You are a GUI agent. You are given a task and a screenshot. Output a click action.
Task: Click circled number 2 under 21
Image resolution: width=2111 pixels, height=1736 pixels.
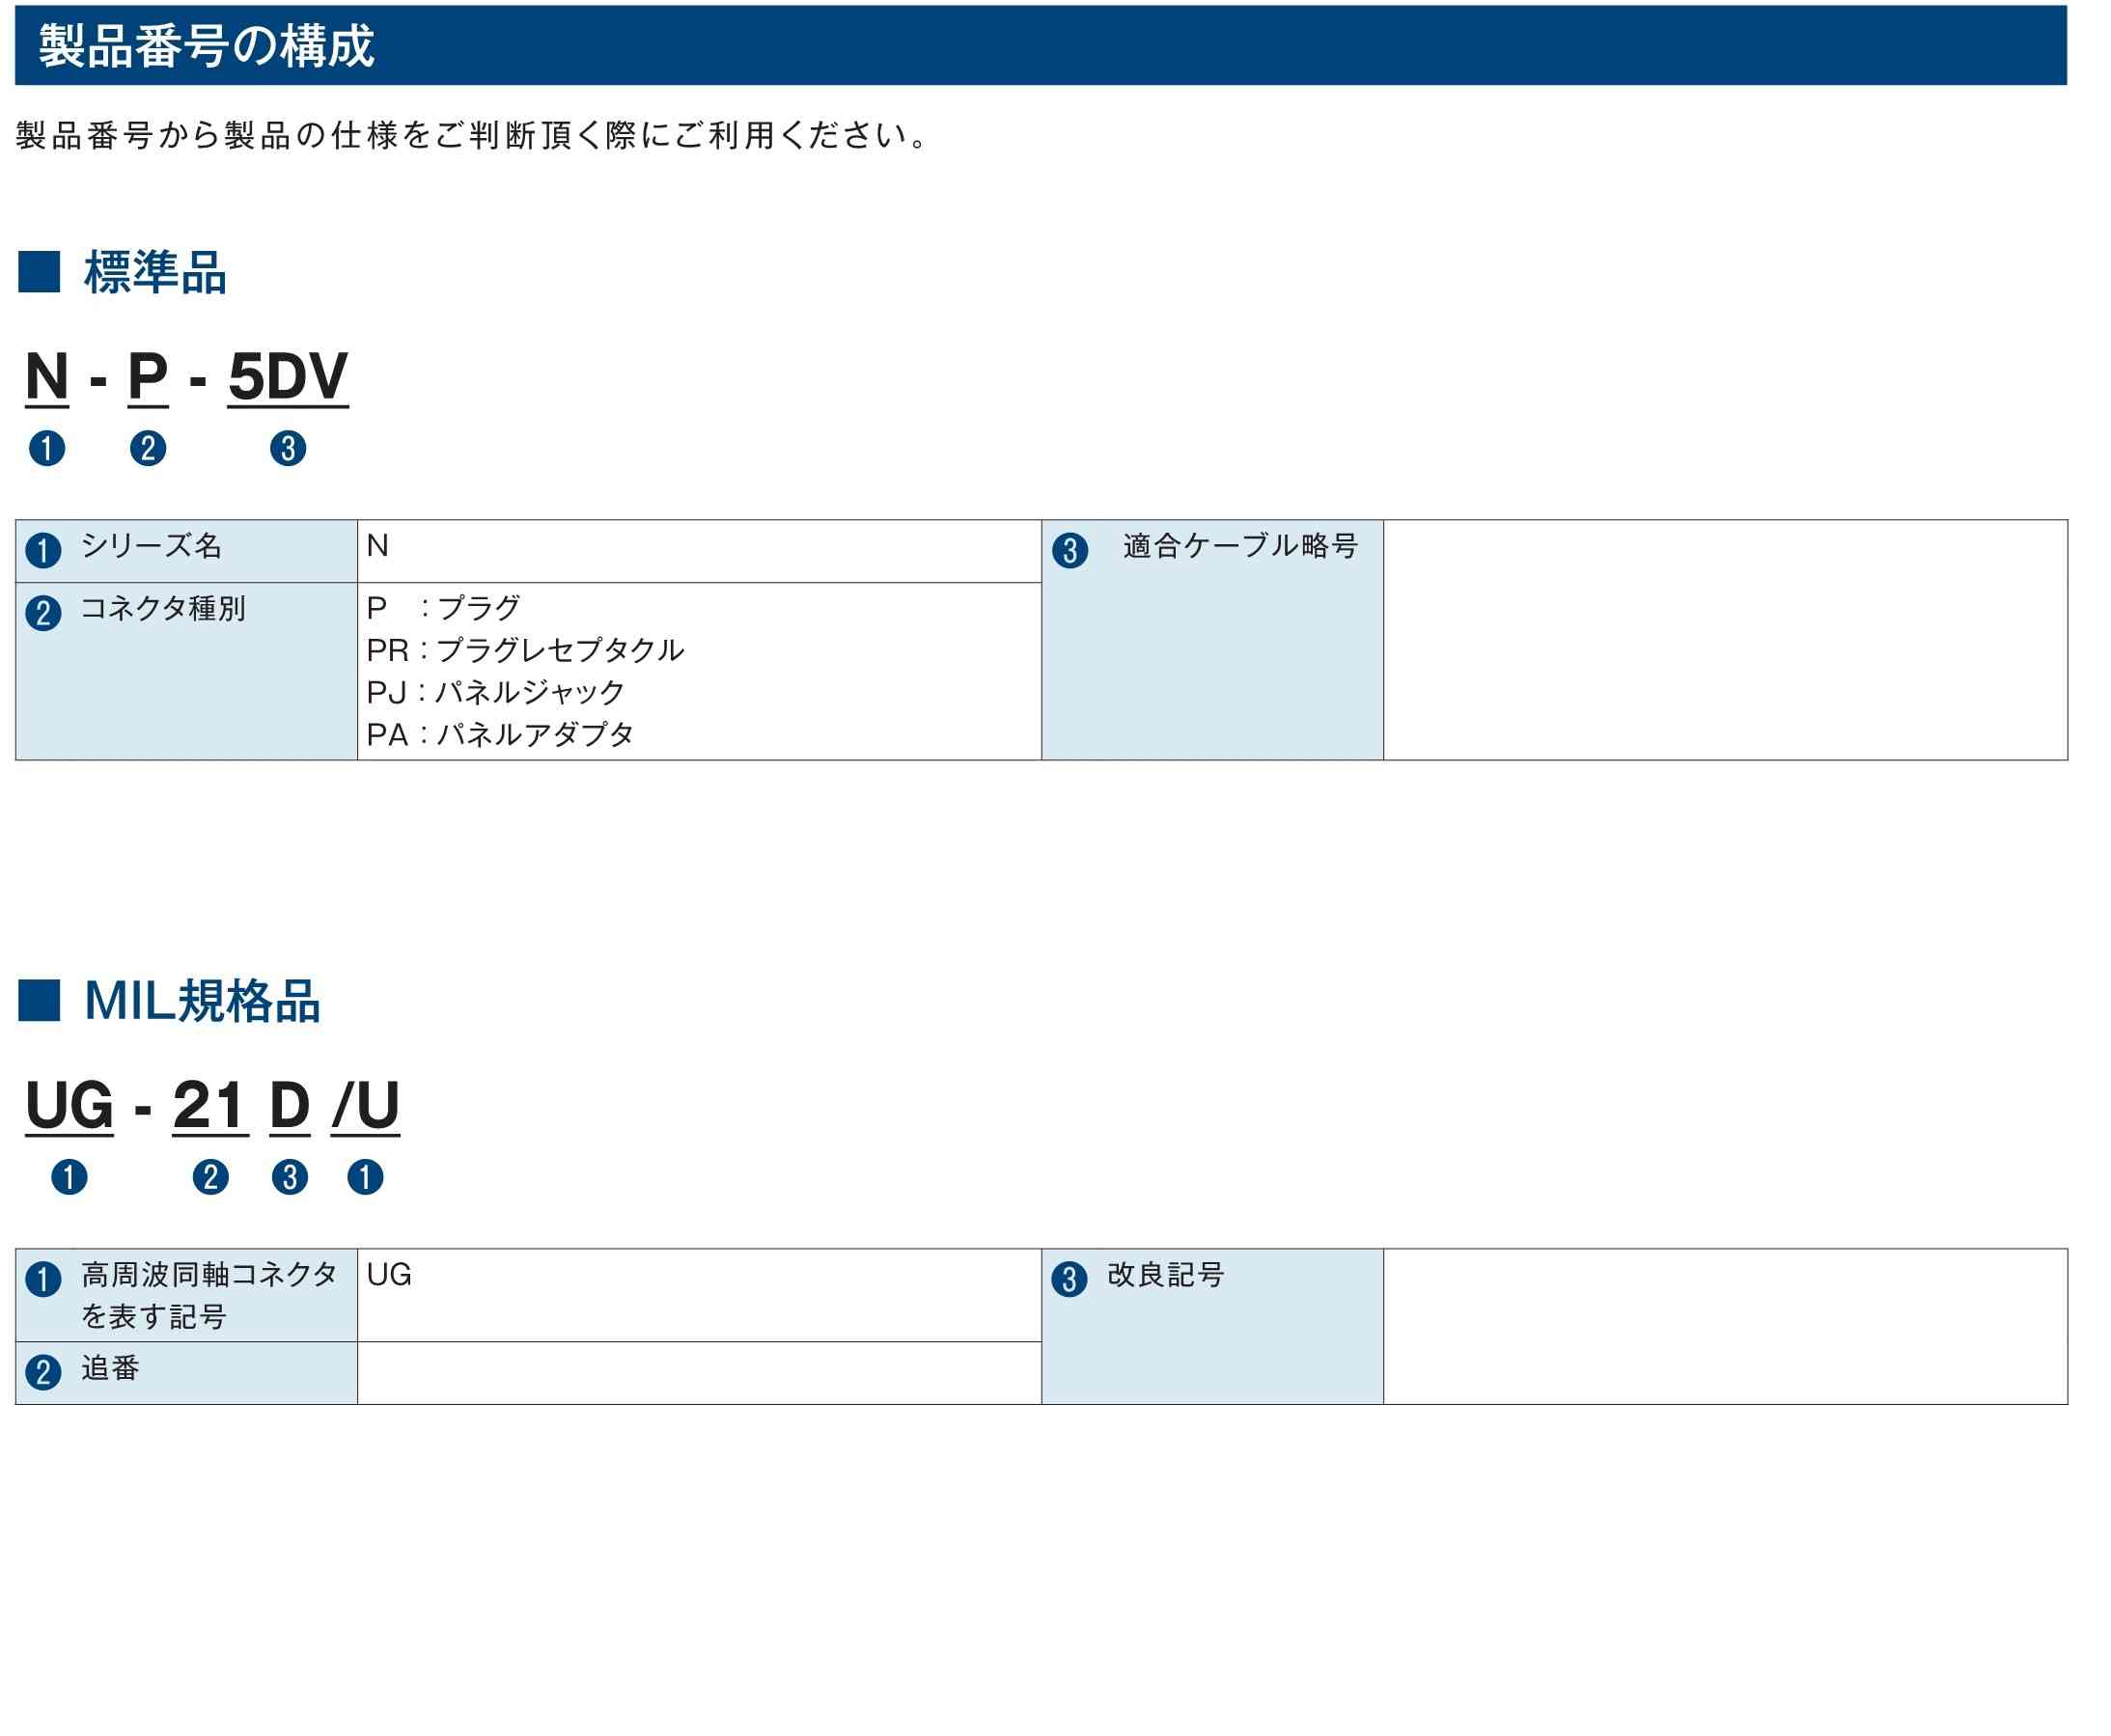point(210,1177)
